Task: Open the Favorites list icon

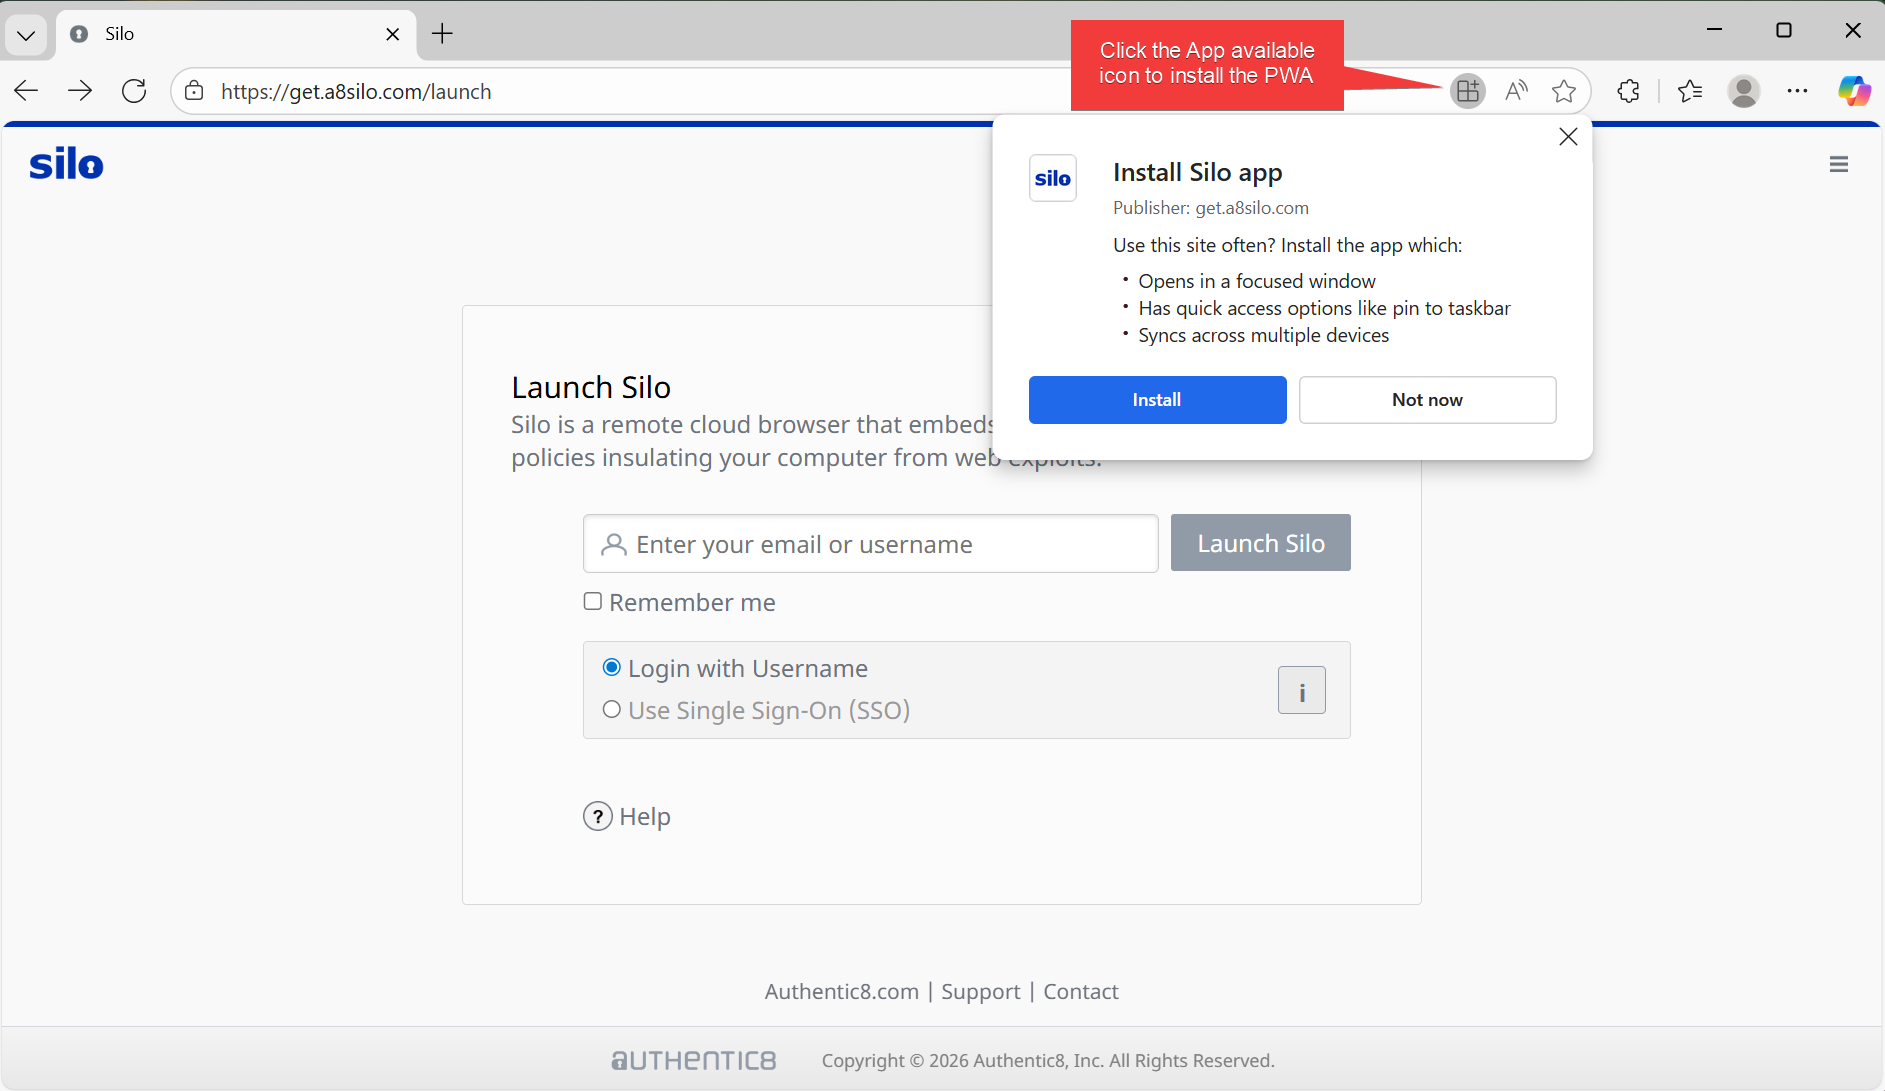Action: click(x=1690, y=91)
